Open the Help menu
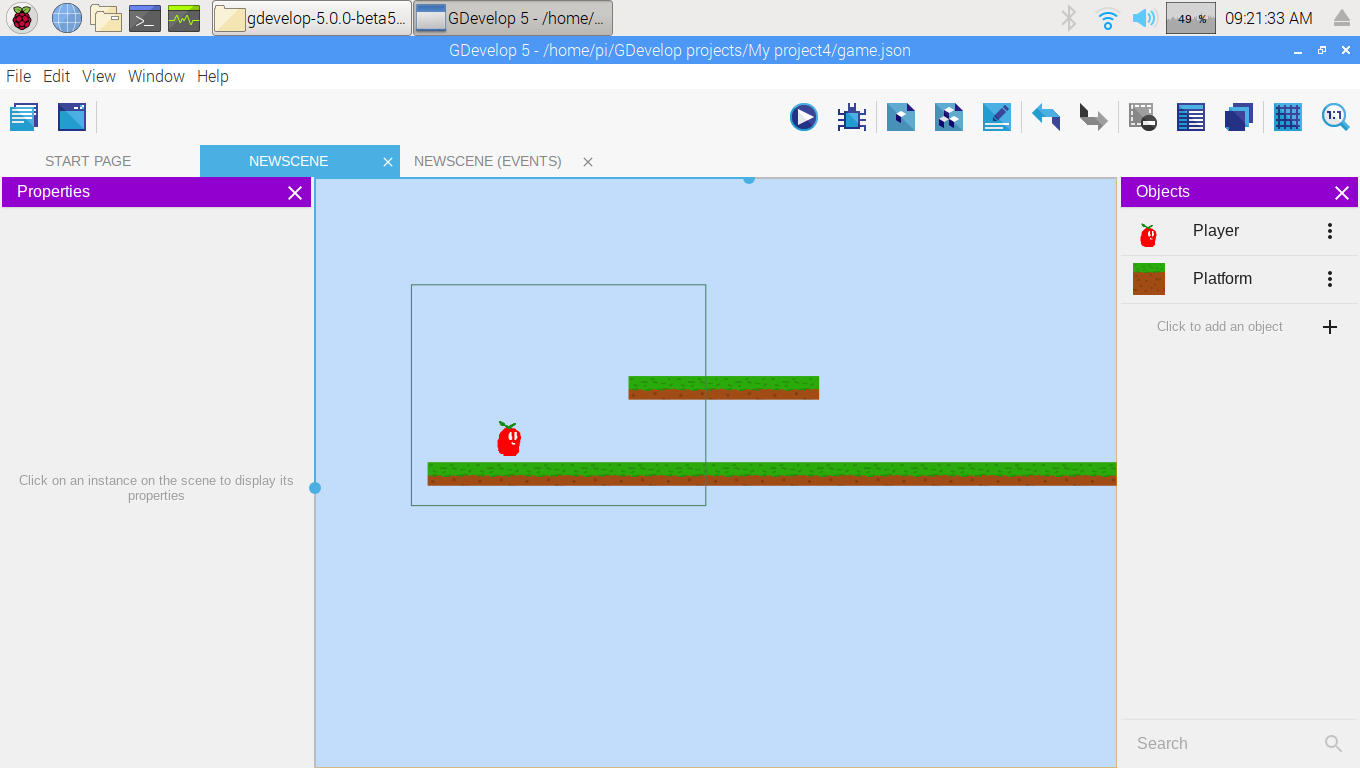1360x768 pixels. pos(213,76)
